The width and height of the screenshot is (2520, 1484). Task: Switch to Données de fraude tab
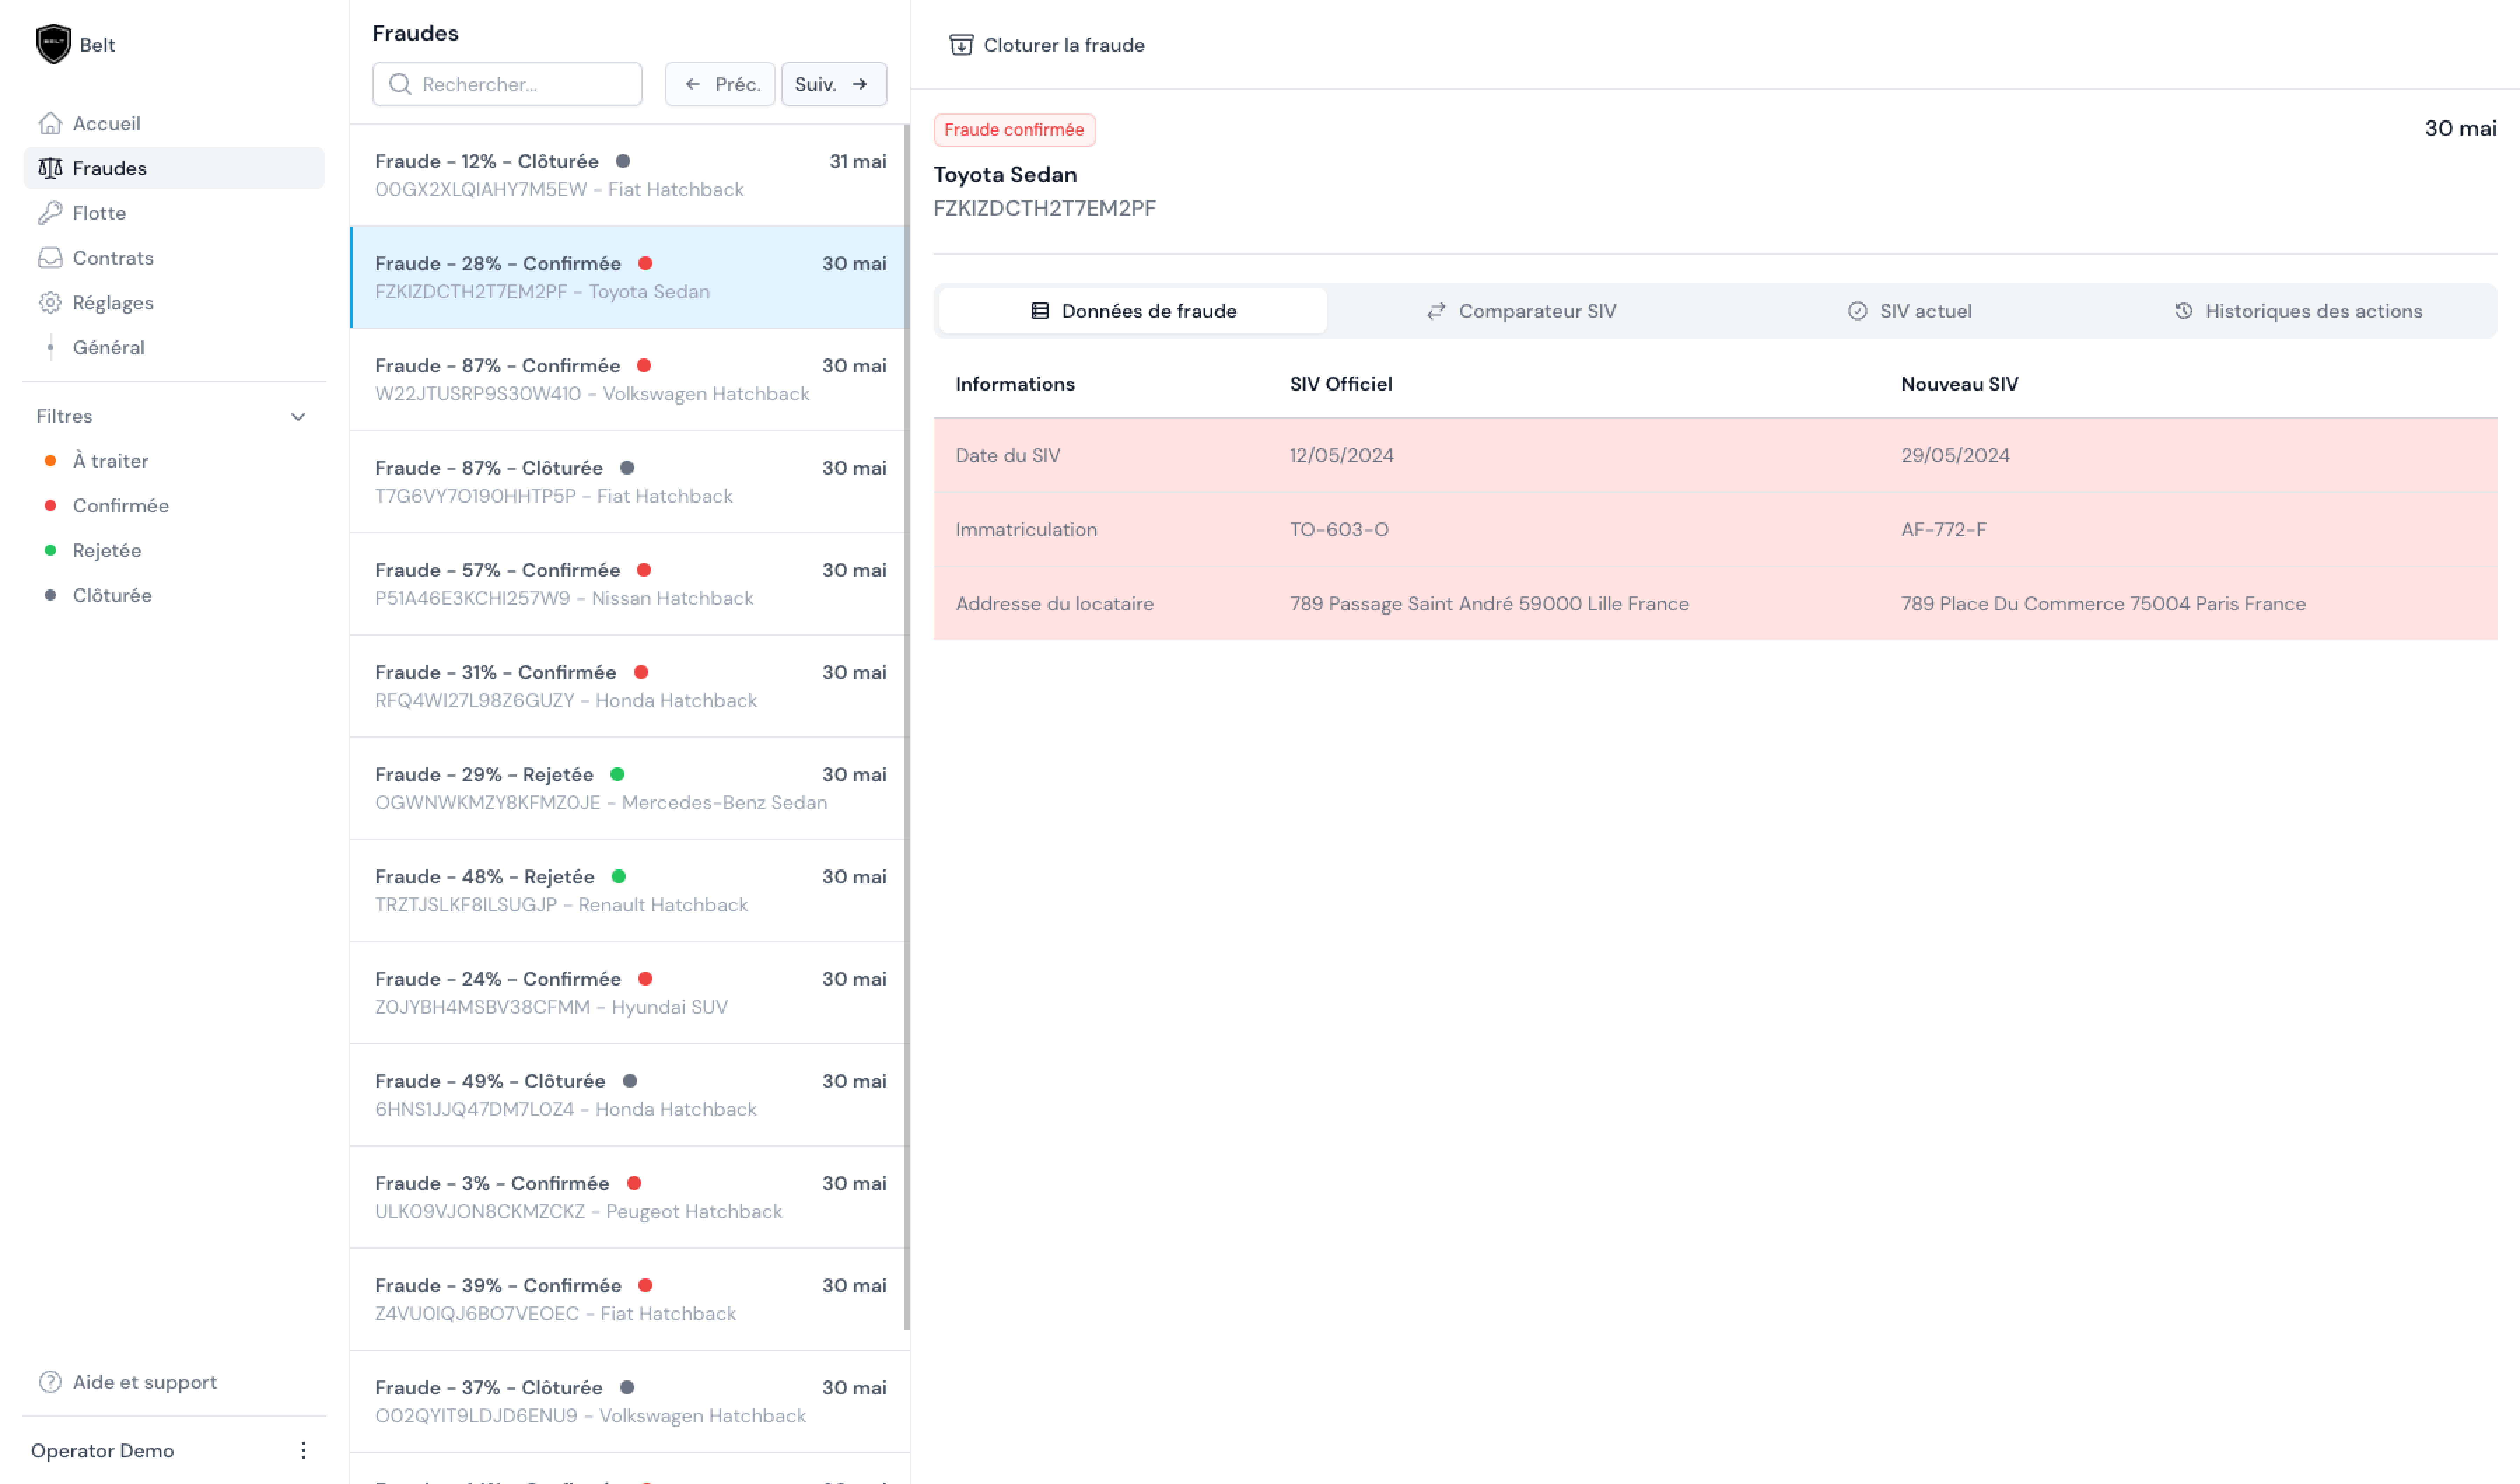1133,311
